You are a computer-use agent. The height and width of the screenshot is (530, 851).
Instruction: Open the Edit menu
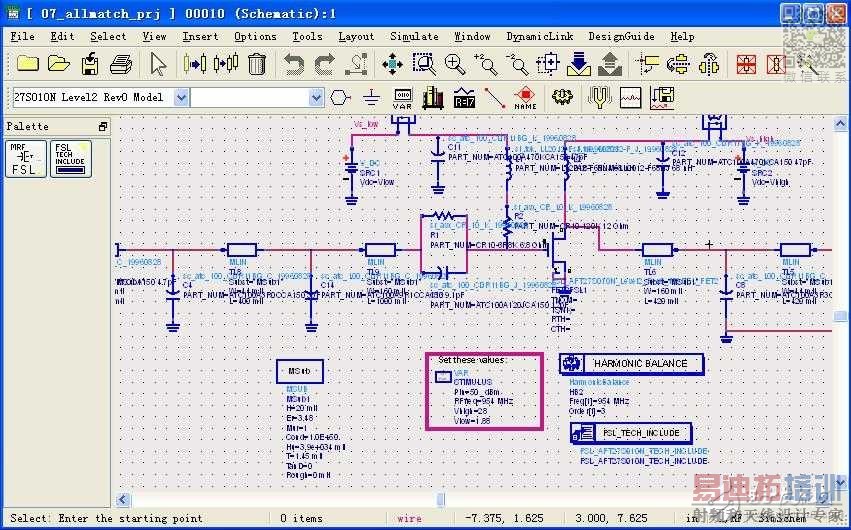click(62, 36)
